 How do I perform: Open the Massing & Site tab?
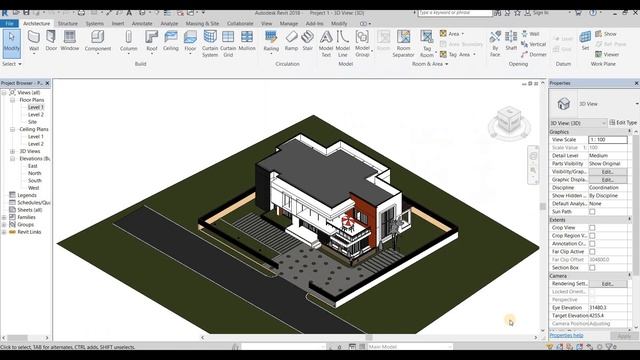(202, 24)
